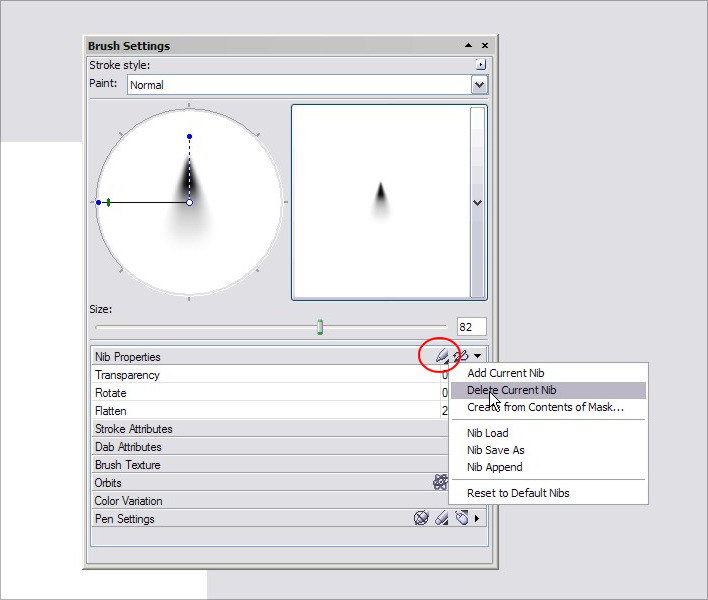The image size is (708, 600).
Task: Click the green flatten handle on the dial
Action: tap(108, 202)
